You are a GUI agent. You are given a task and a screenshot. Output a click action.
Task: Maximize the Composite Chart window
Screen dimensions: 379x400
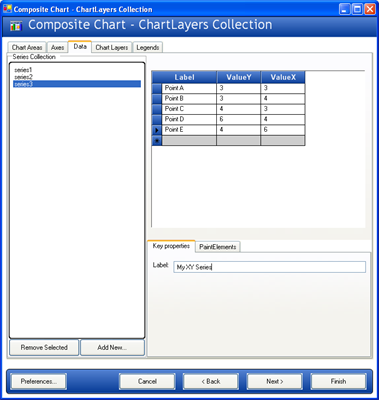point(357,9)
